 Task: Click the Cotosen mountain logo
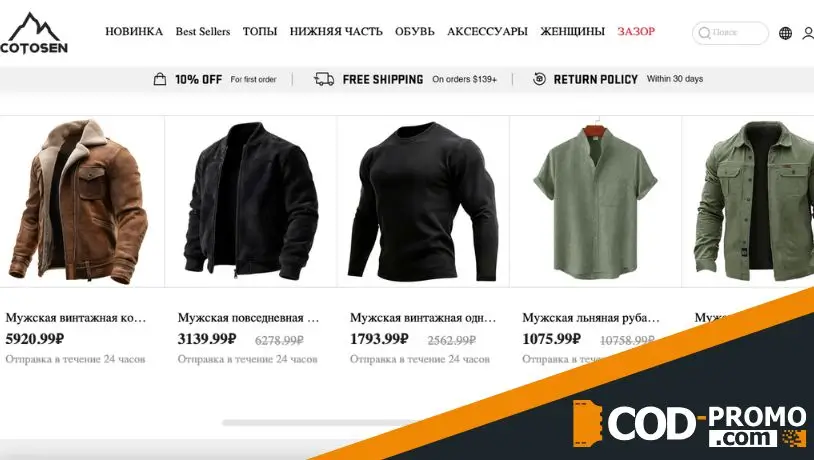pos(34,33)
